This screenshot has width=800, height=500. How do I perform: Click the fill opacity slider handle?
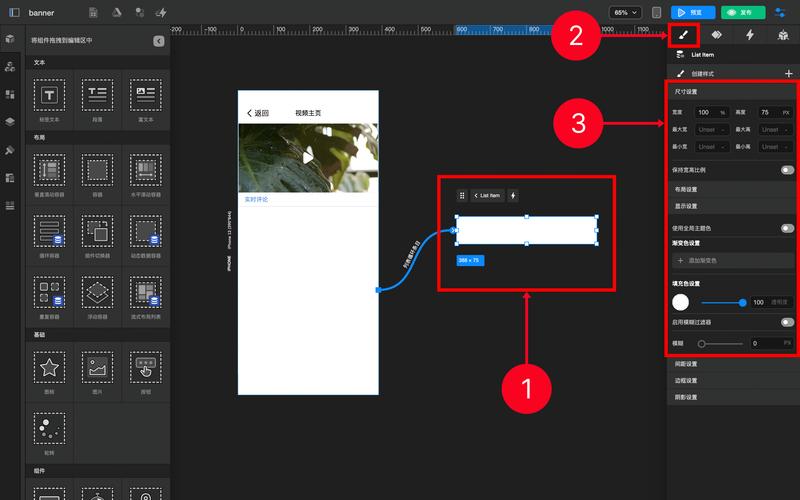(742, 303)
